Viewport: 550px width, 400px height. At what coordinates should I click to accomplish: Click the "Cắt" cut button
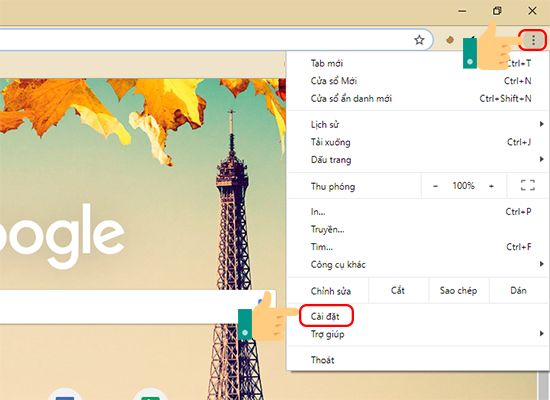click(398, 291)
